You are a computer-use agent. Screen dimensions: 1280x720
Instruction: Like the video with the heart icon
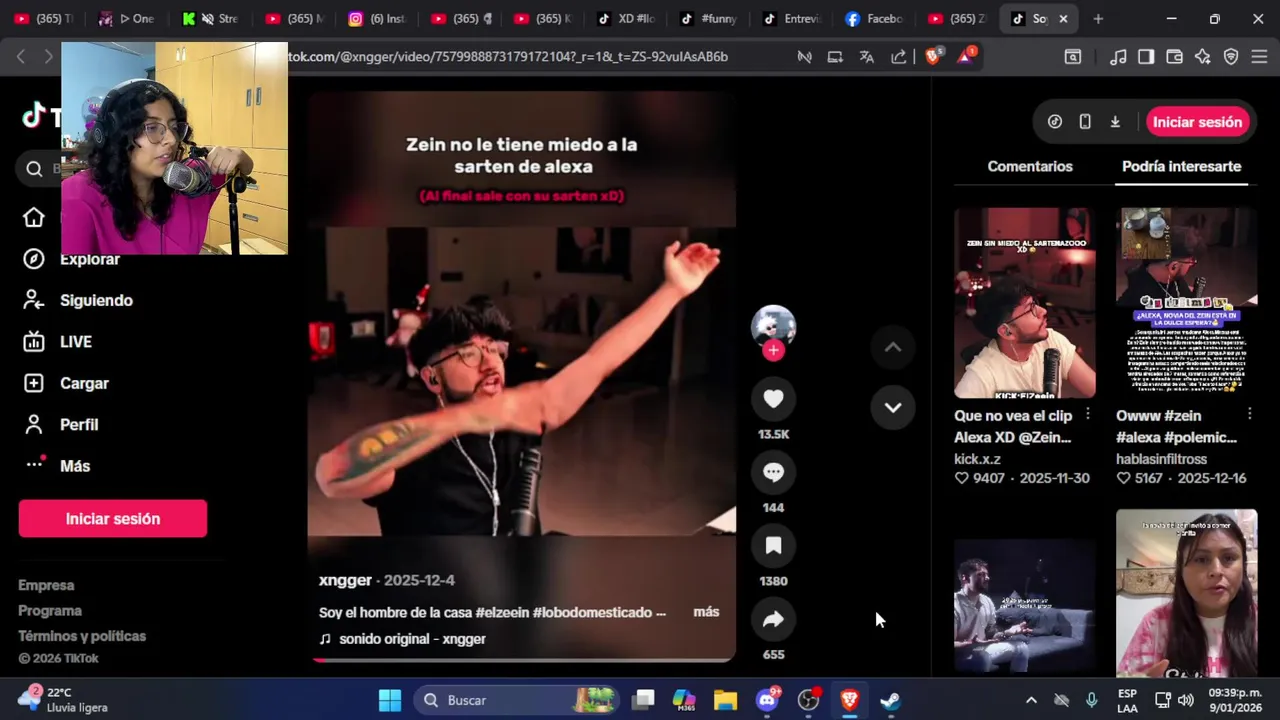(773, 399)
